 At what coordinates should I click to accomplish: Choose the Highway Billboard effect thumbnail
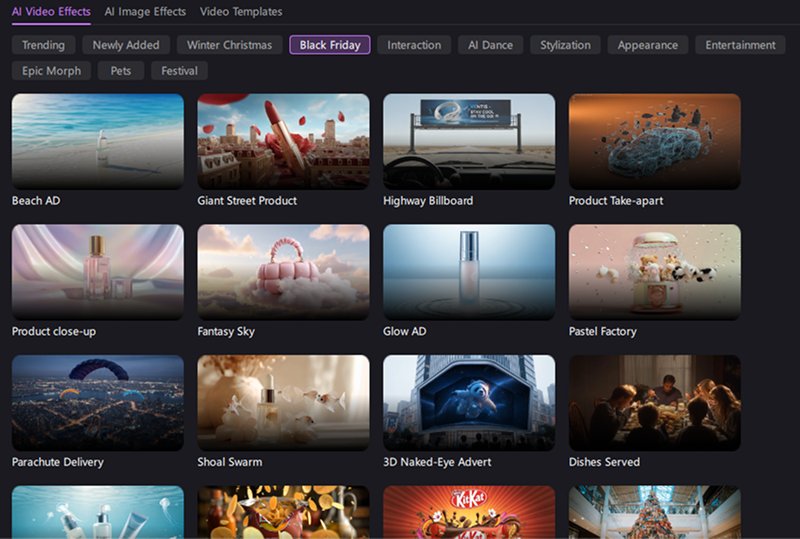point(469,141)
